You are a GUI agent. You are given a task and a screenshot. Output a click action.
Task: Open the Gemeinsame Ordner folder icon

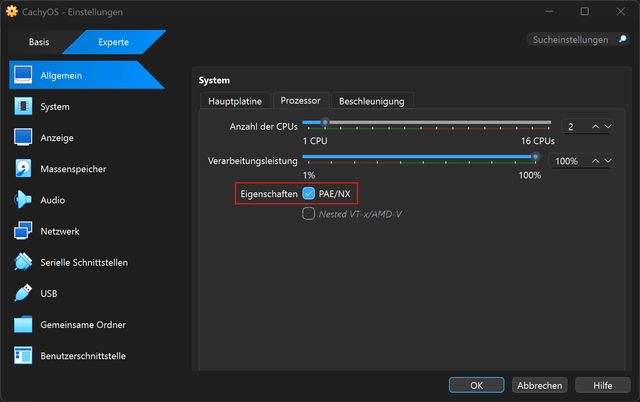[x=23, y=324]
